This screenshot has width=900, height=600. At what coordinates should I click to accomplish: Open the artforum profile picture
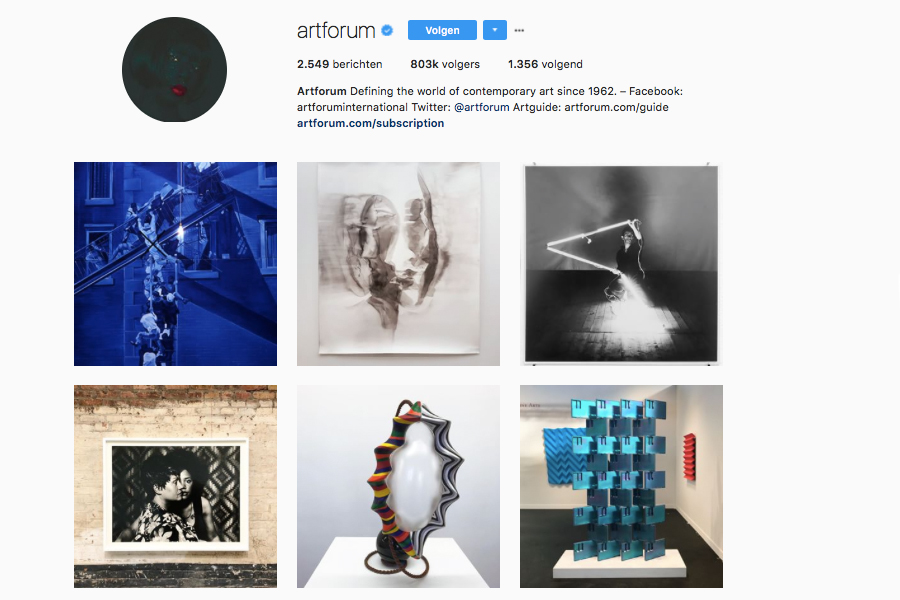point(174,69)
